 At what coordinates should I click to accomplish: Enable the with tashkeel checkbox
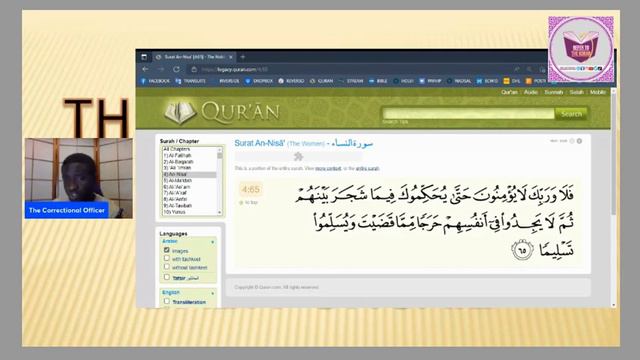(x=167, y=258)
